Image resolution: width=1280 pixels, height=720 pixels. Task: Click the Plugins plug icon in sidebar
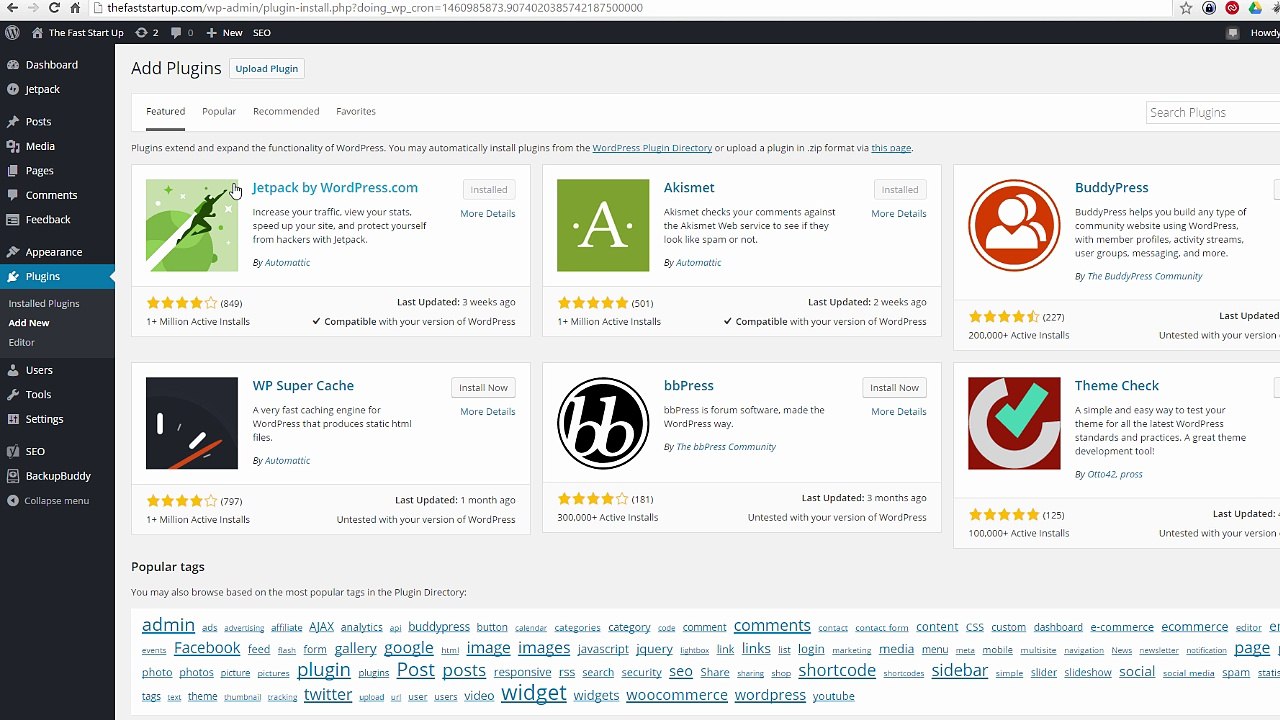tap(13, 277)
